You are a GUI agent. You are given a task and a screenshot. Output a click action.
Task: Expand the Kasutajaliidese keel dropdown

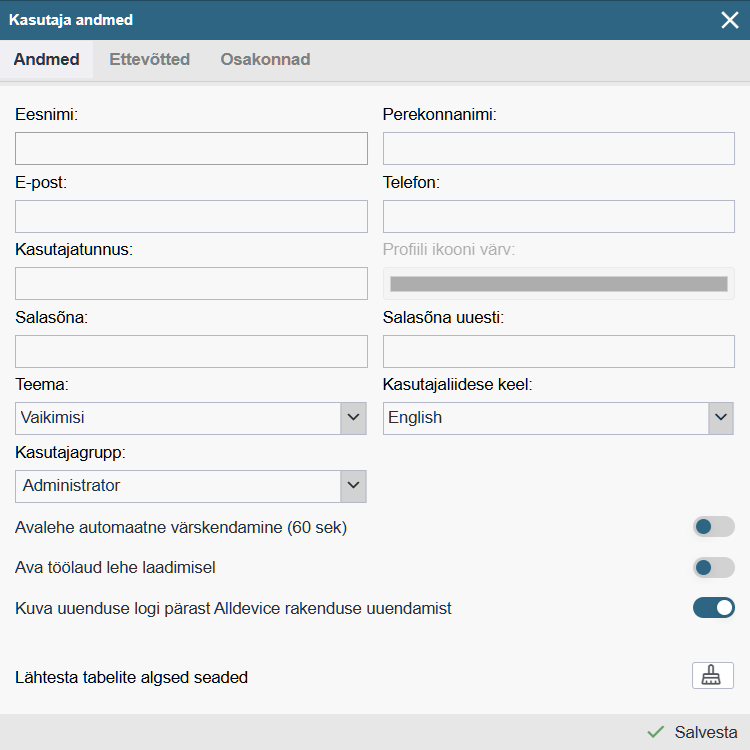coord(558,418)
